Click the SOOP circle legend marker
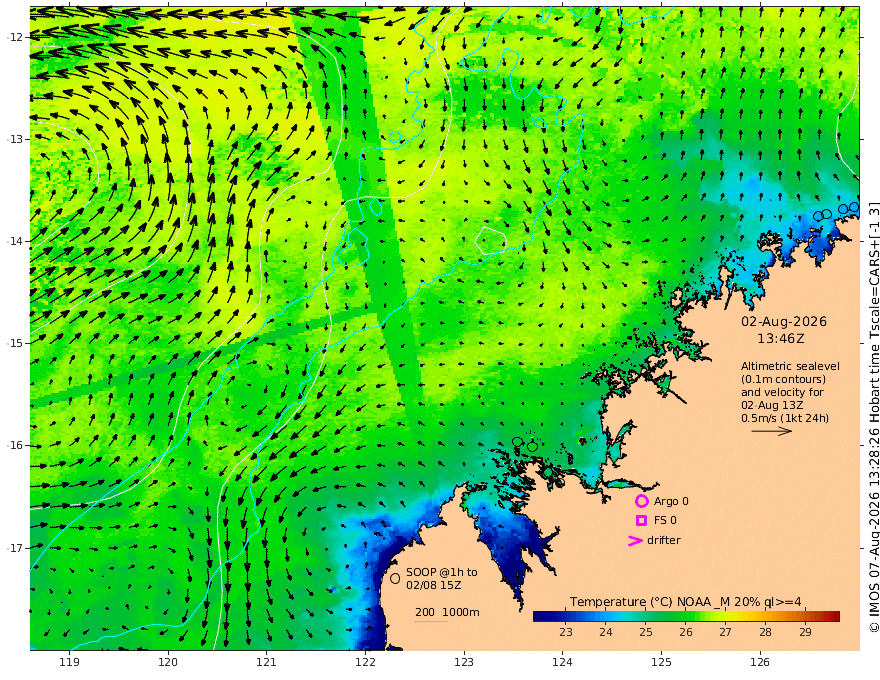880x680 pixels. (395, 578)
